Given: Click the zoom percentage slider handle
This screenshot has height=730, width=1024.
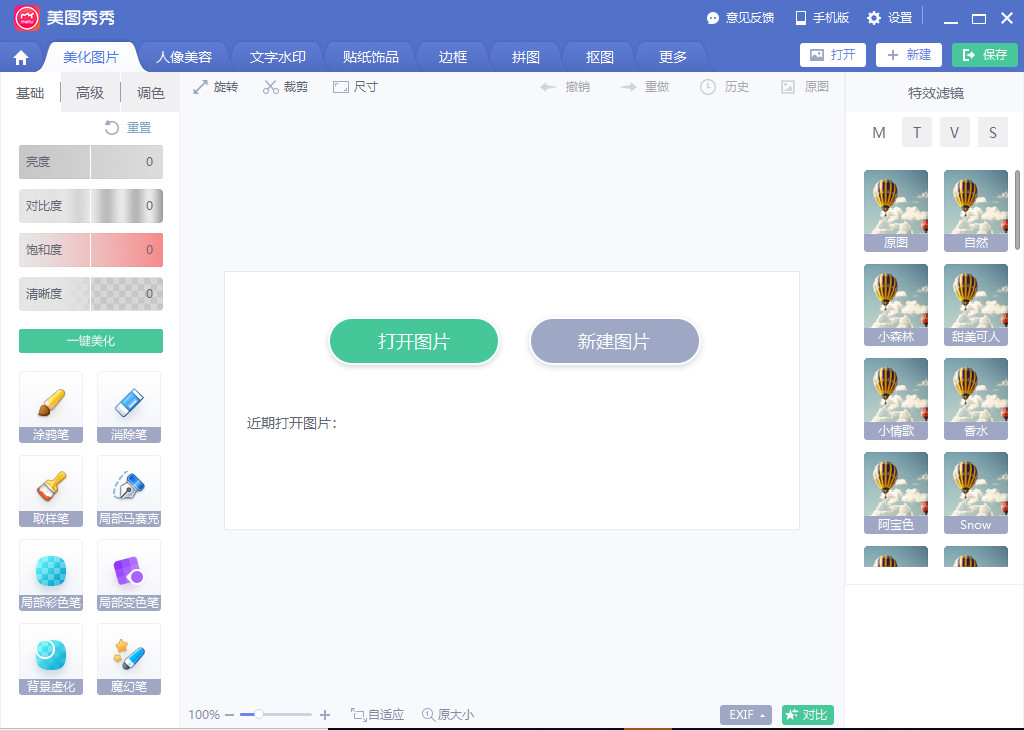Looking at the screenshot, I should [259, 714].
